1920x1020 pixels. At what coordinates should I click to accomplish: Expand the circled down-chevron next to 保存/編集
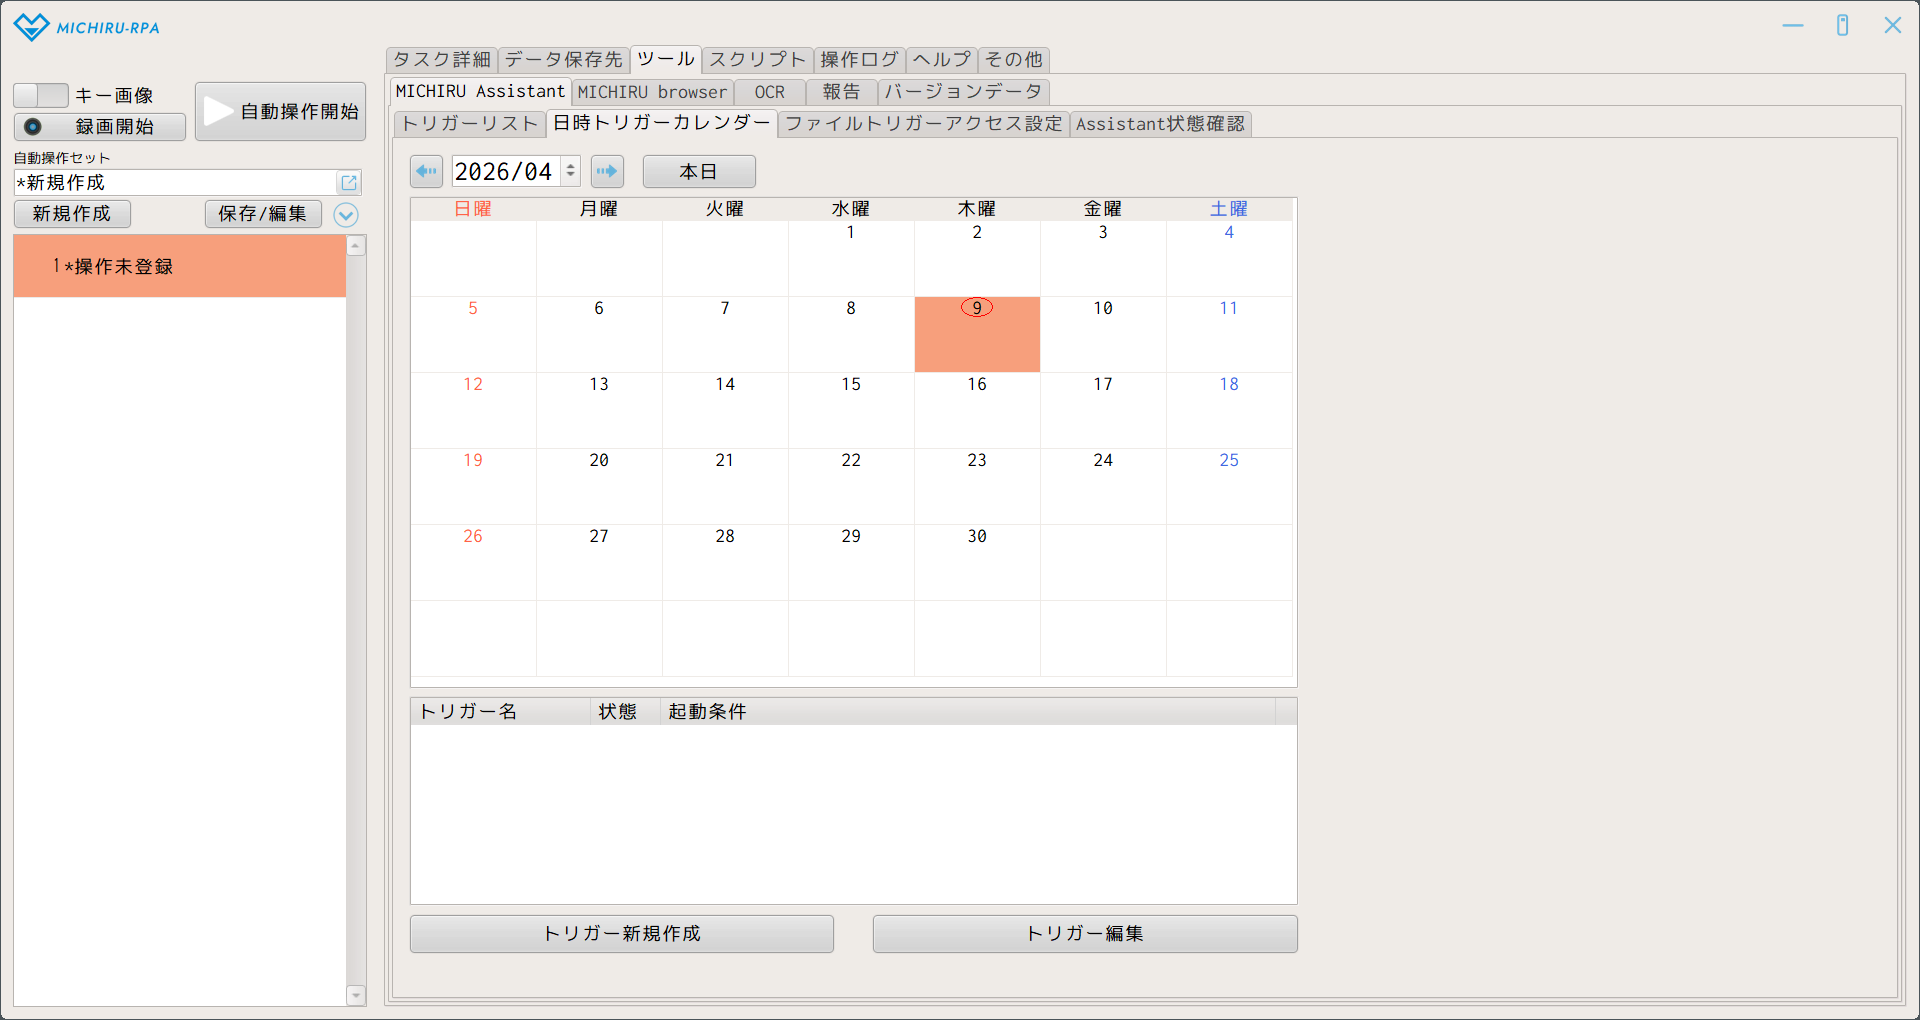pos(346,215)
